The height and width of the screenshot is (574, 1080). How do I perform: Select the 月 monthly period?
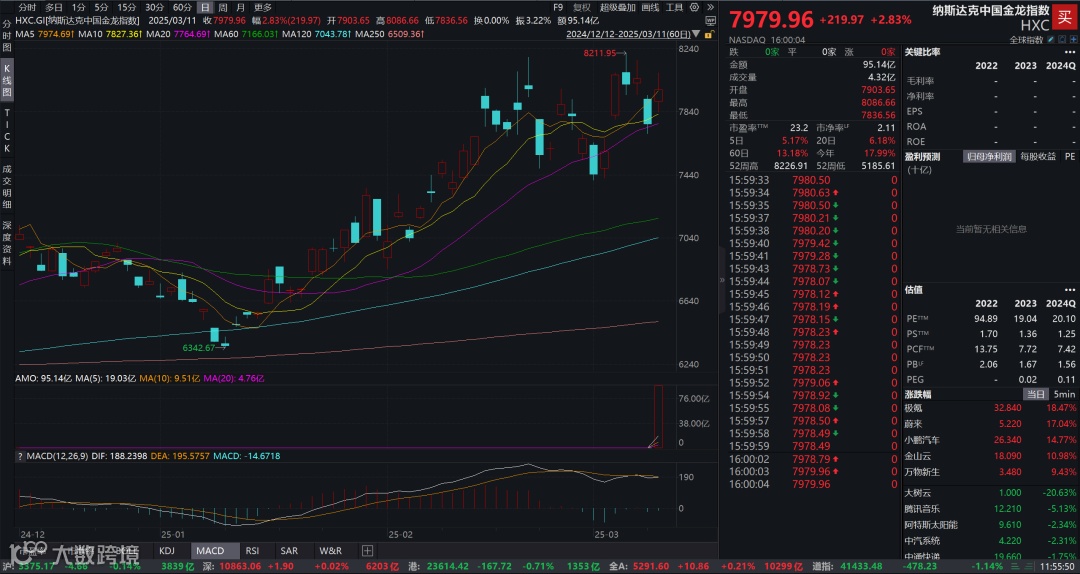240,7
